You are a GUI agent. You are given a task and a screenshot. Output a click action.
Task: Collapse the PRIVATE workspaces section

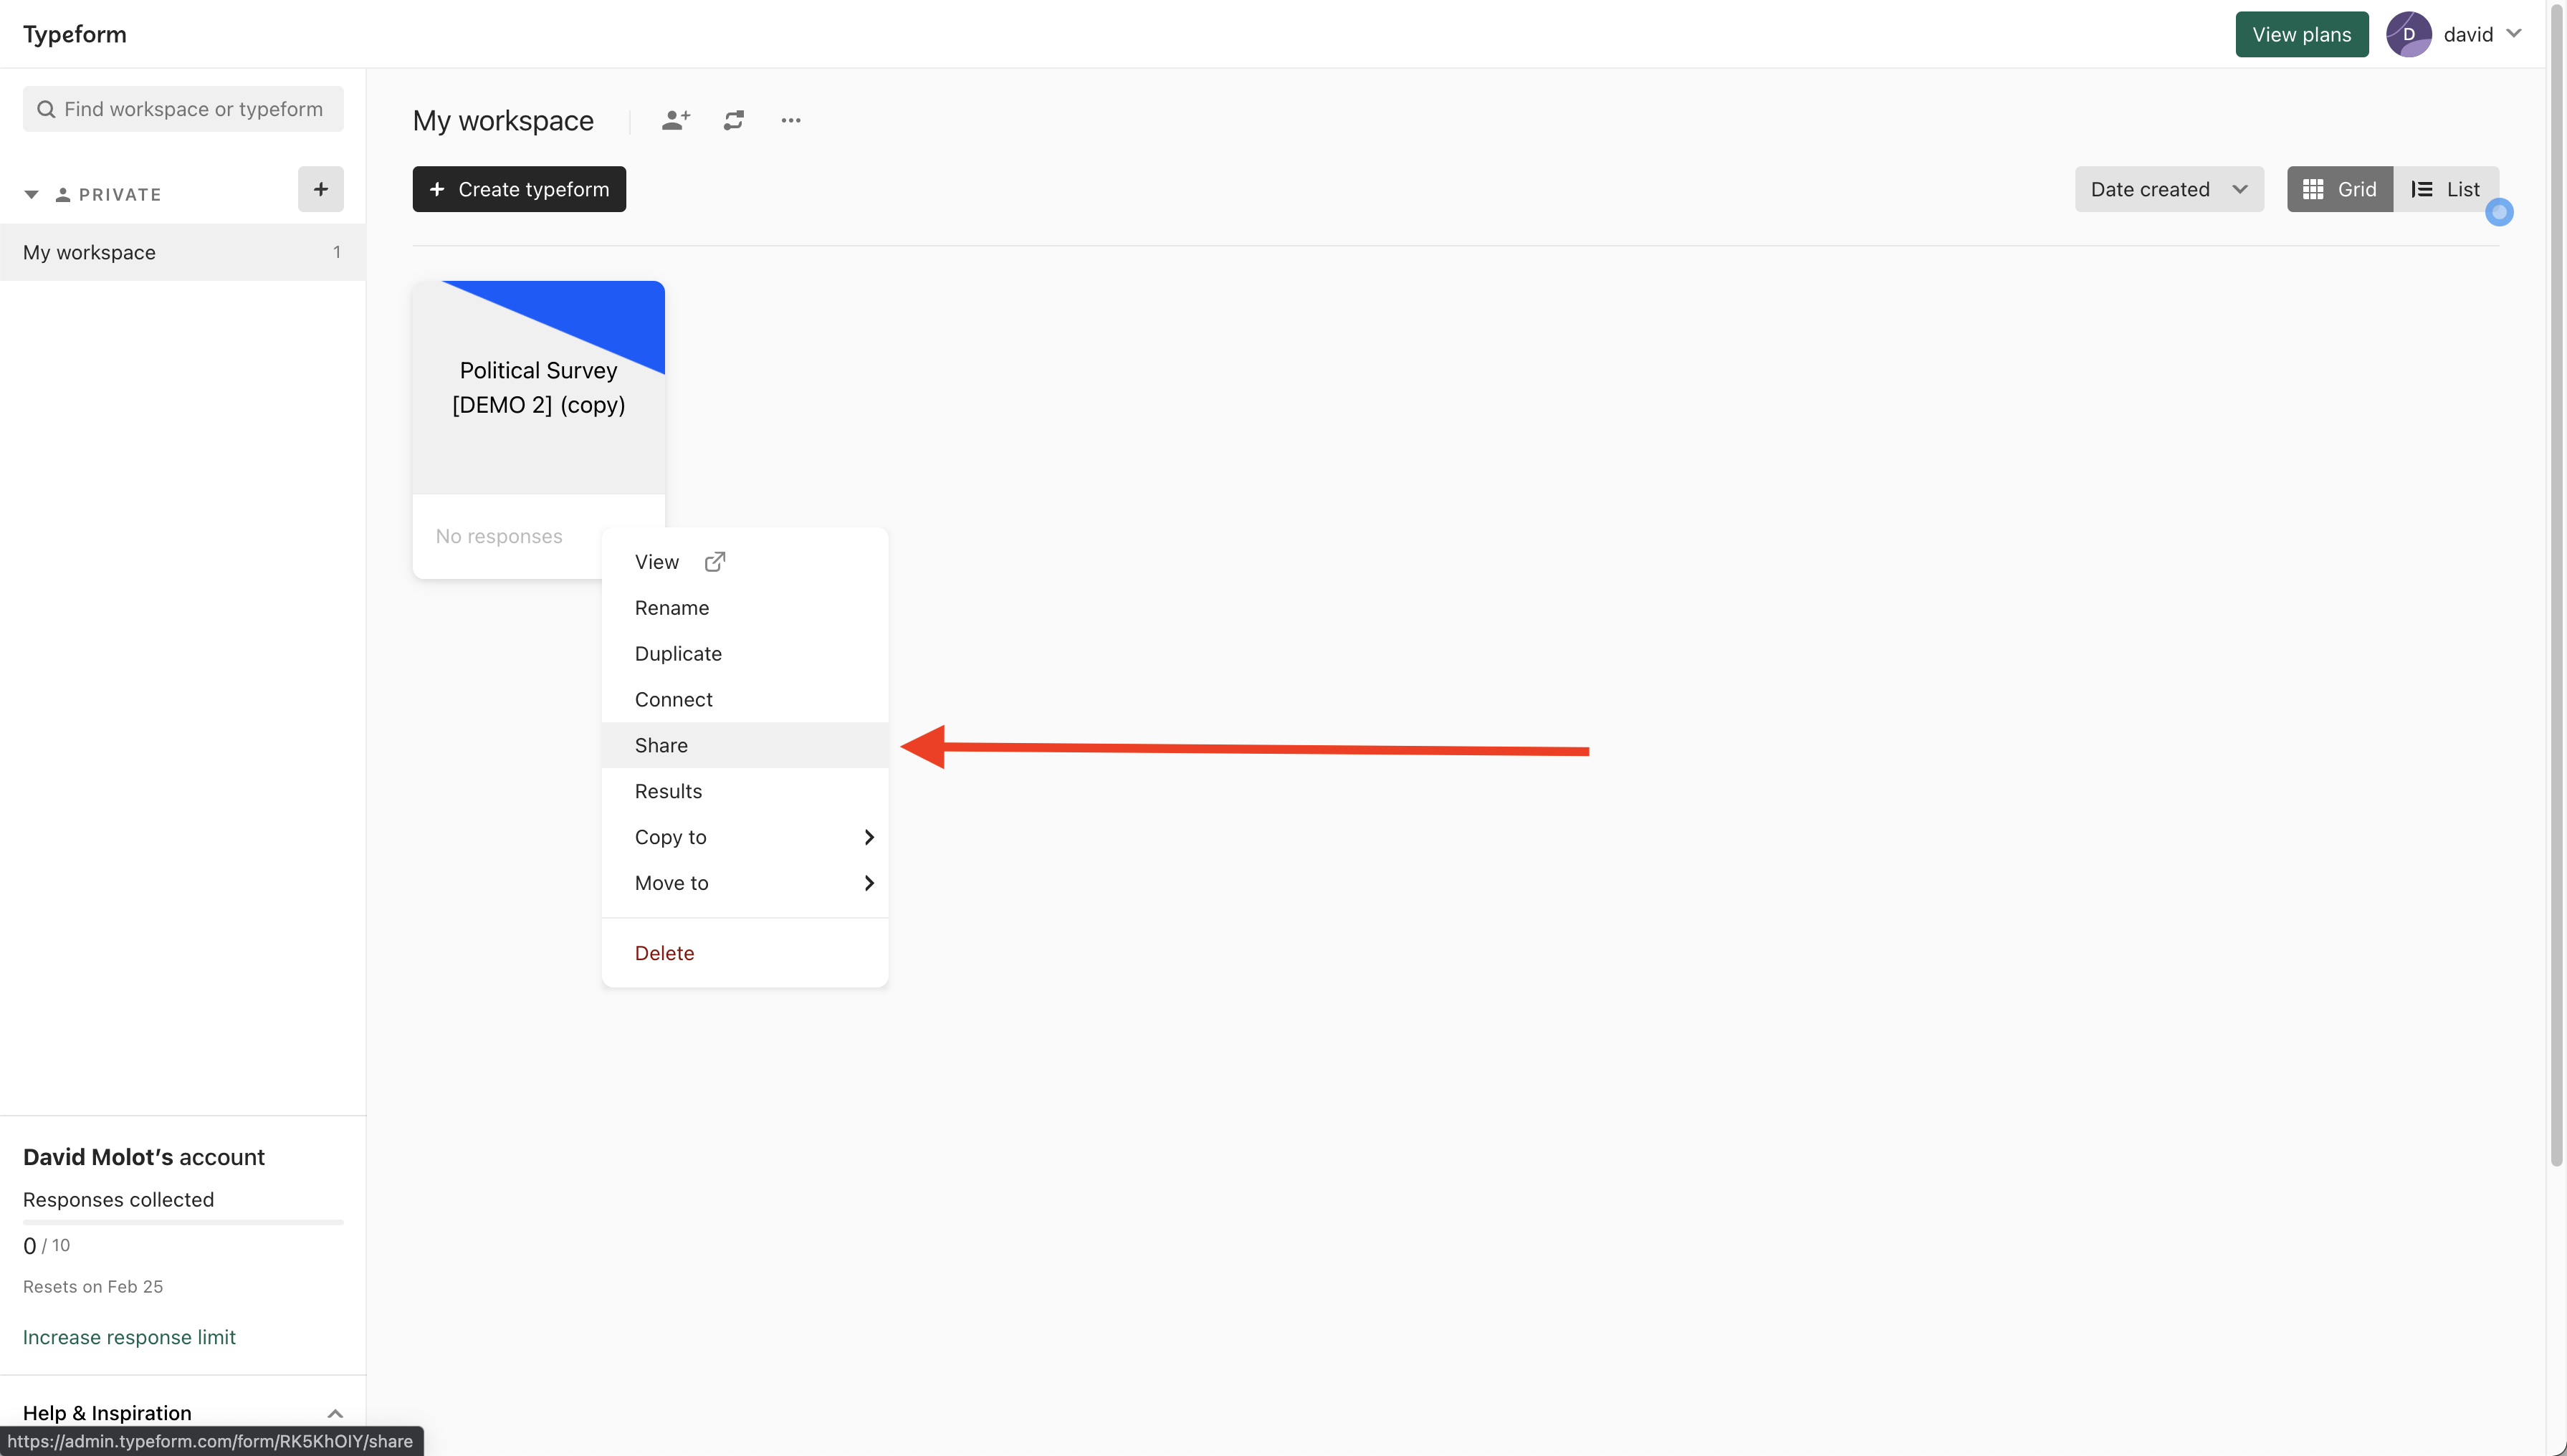[31, 194]
